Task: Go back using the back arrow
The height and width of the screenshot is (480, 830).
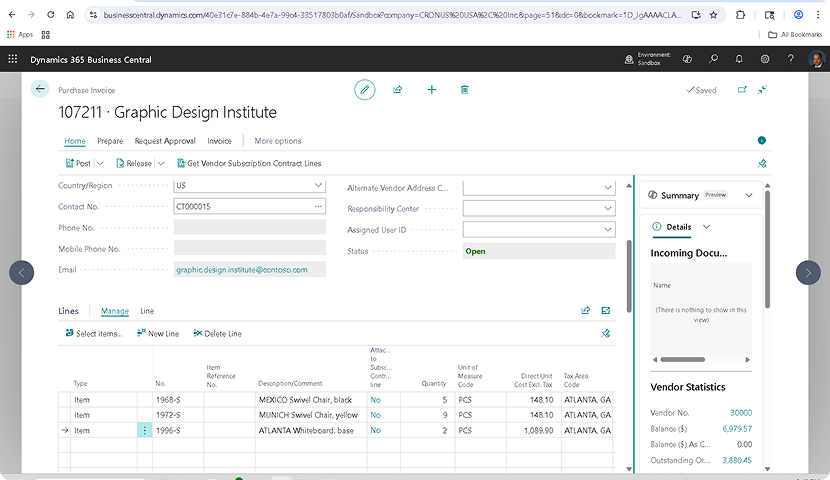Action: [40, 89]
